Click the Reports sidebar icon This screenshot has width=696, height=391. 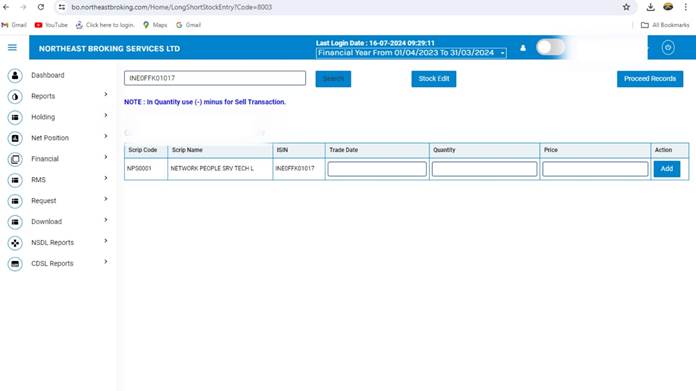point(15,97)
